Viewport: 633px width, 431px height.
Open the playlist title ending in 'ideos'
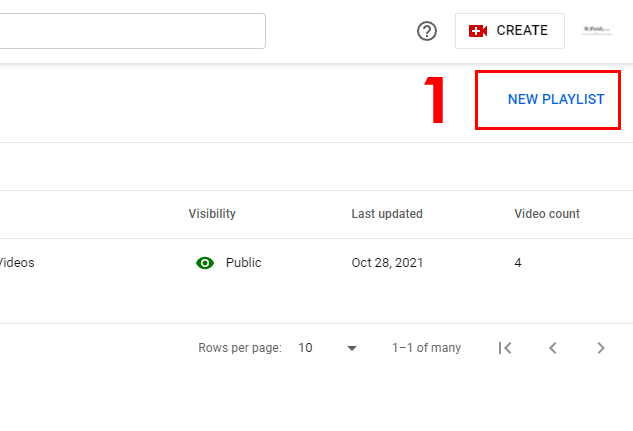(x=17, y=263)
